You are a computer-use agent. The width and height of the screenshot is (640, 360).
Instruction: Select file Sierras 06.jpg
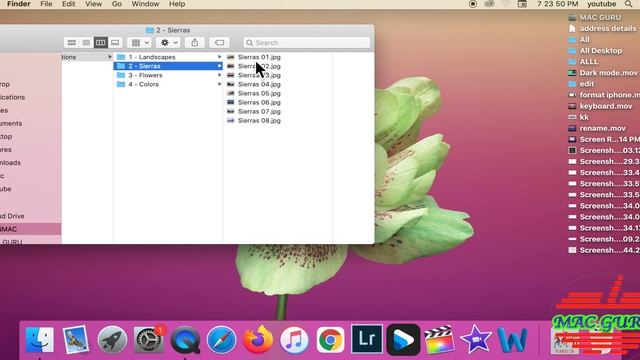click(x=259, y=102)
